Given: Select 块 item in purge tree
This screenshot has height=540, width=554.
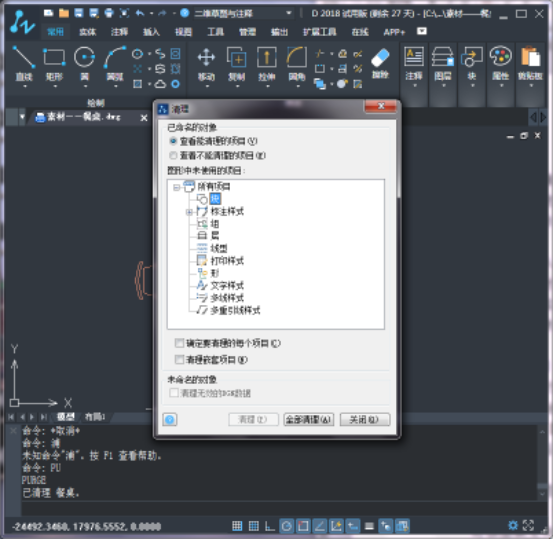Looking at the screenshot, I should point(215,199).
